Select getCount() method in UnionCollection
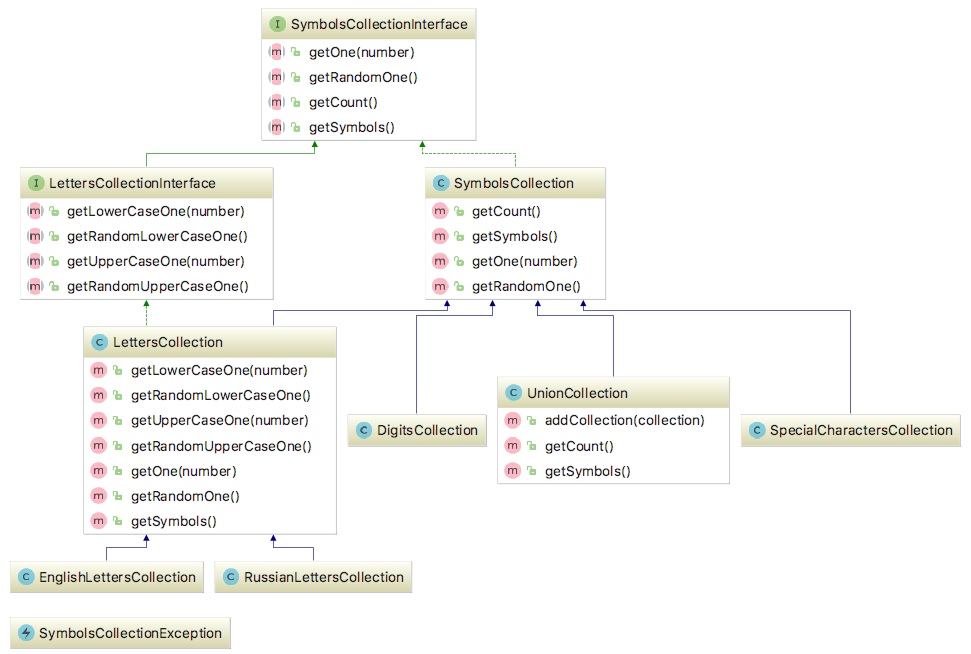This screenshot has height=654, width=971. (x=579, y=446)
